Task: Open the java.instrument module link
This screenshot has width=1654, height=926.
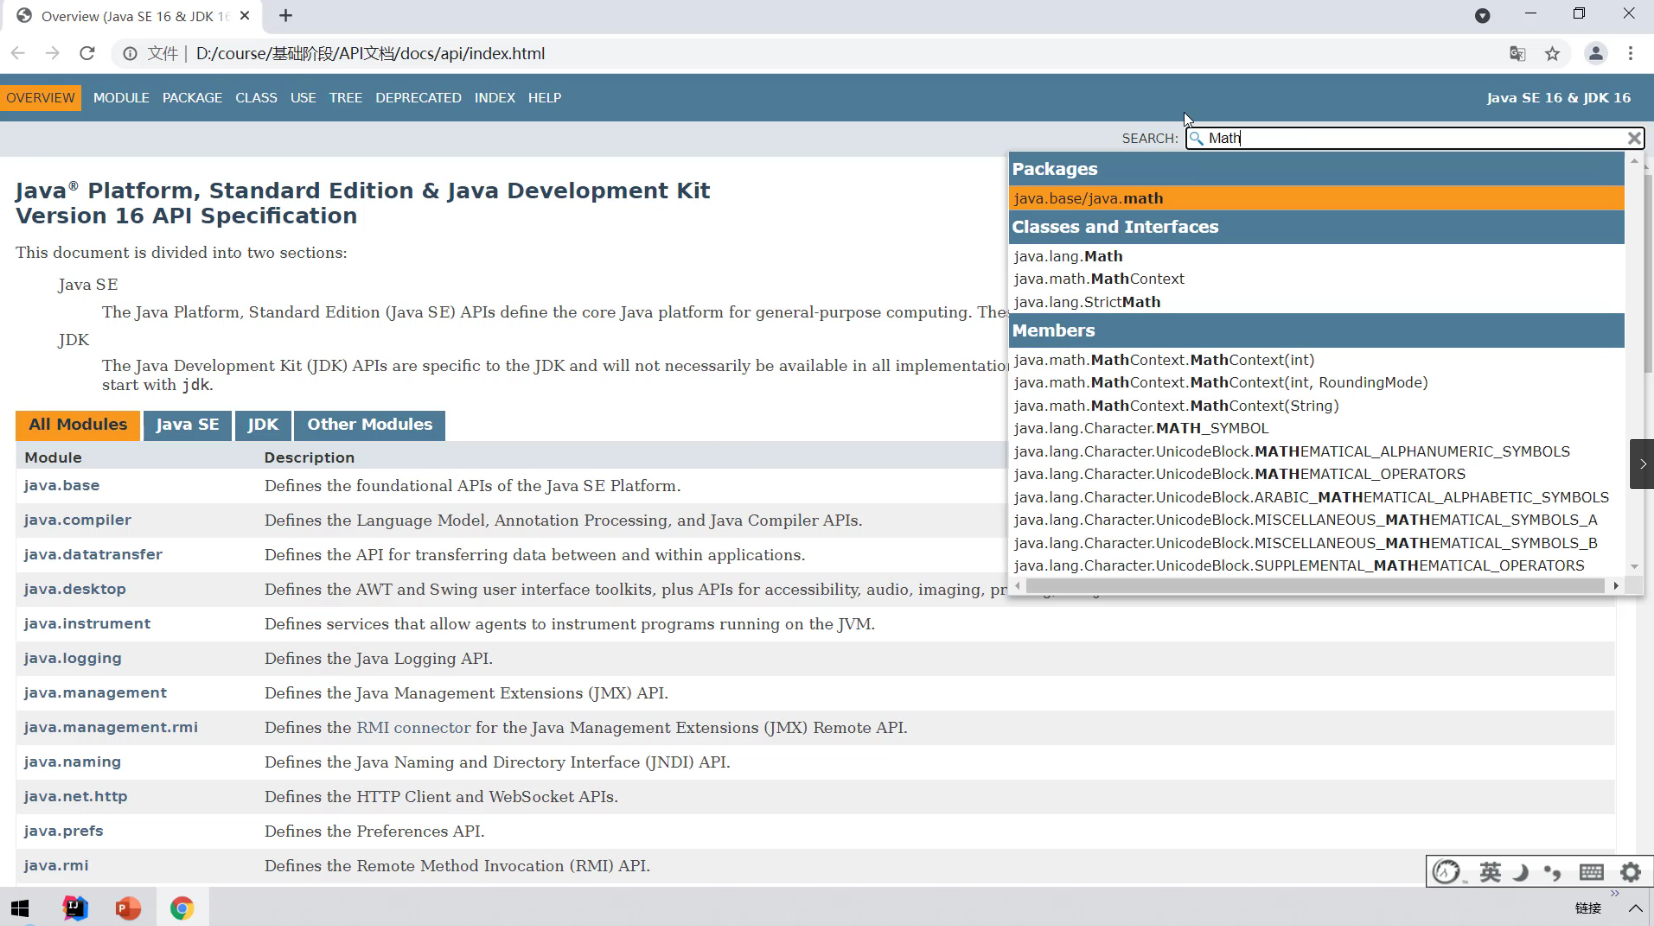Action: 87,624
